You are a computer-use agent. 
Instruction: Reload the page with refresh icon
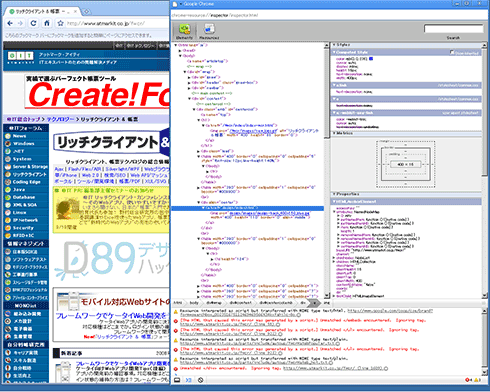point(33,23)
